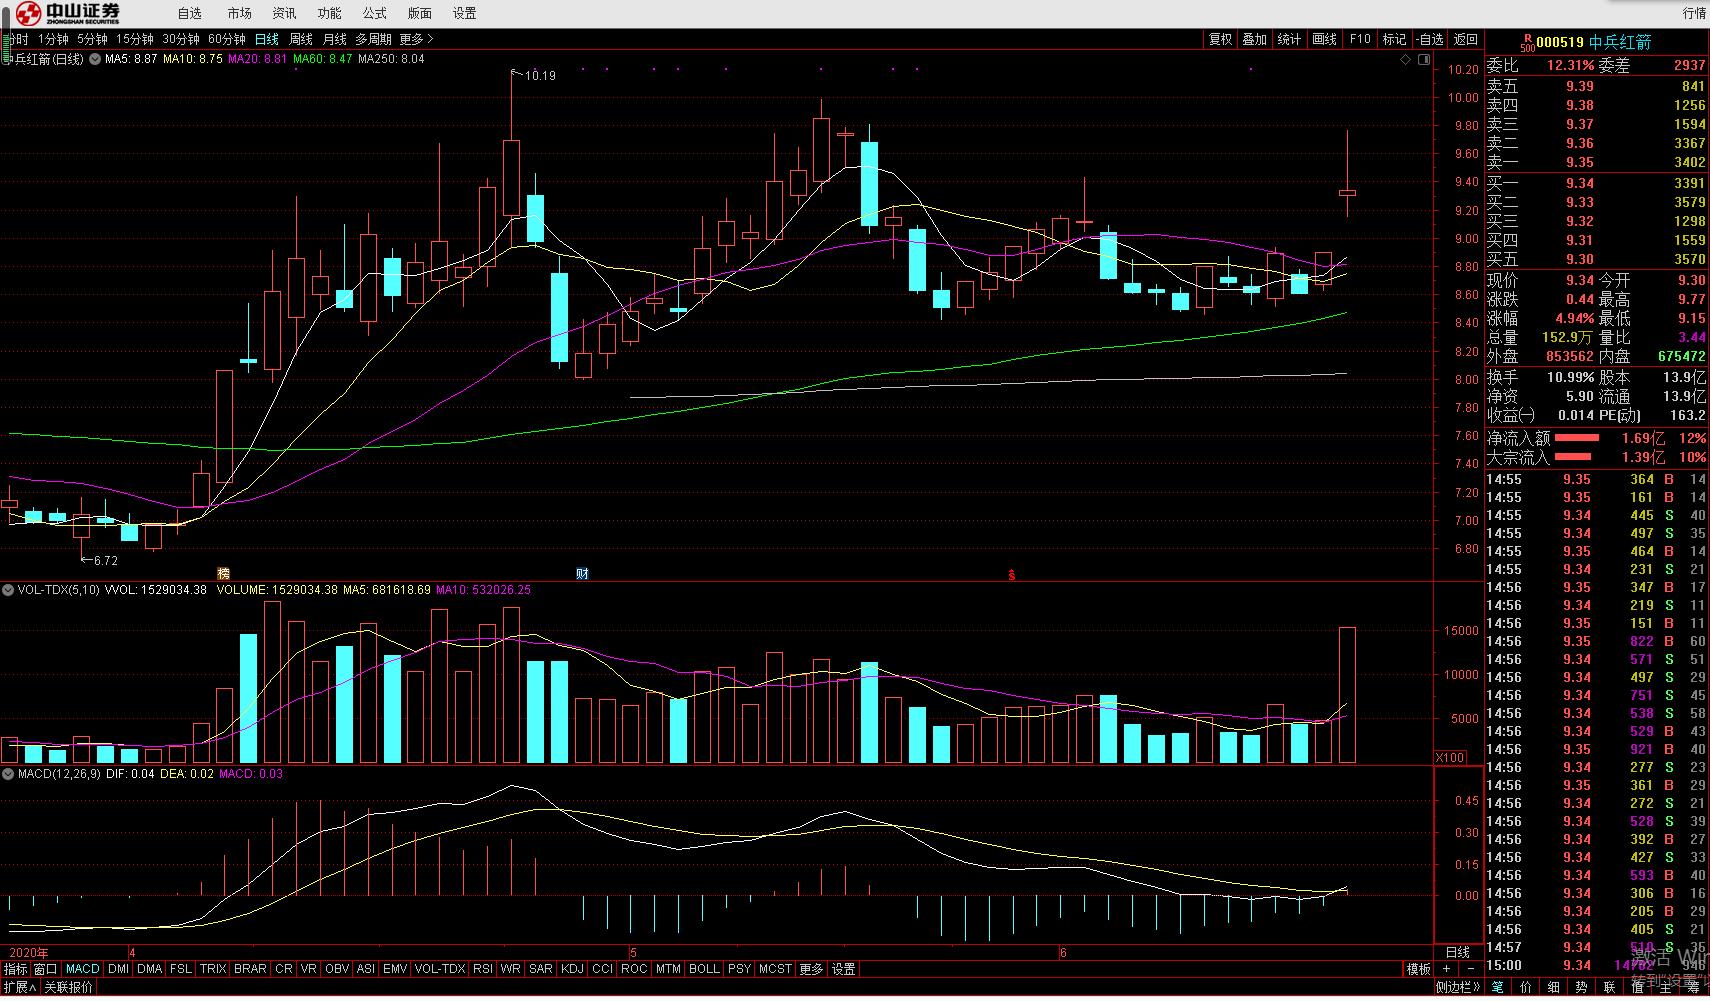This screenshot has height=1001, width=1710.
Task: Click the 000519 stock code
Action: 1560,42
